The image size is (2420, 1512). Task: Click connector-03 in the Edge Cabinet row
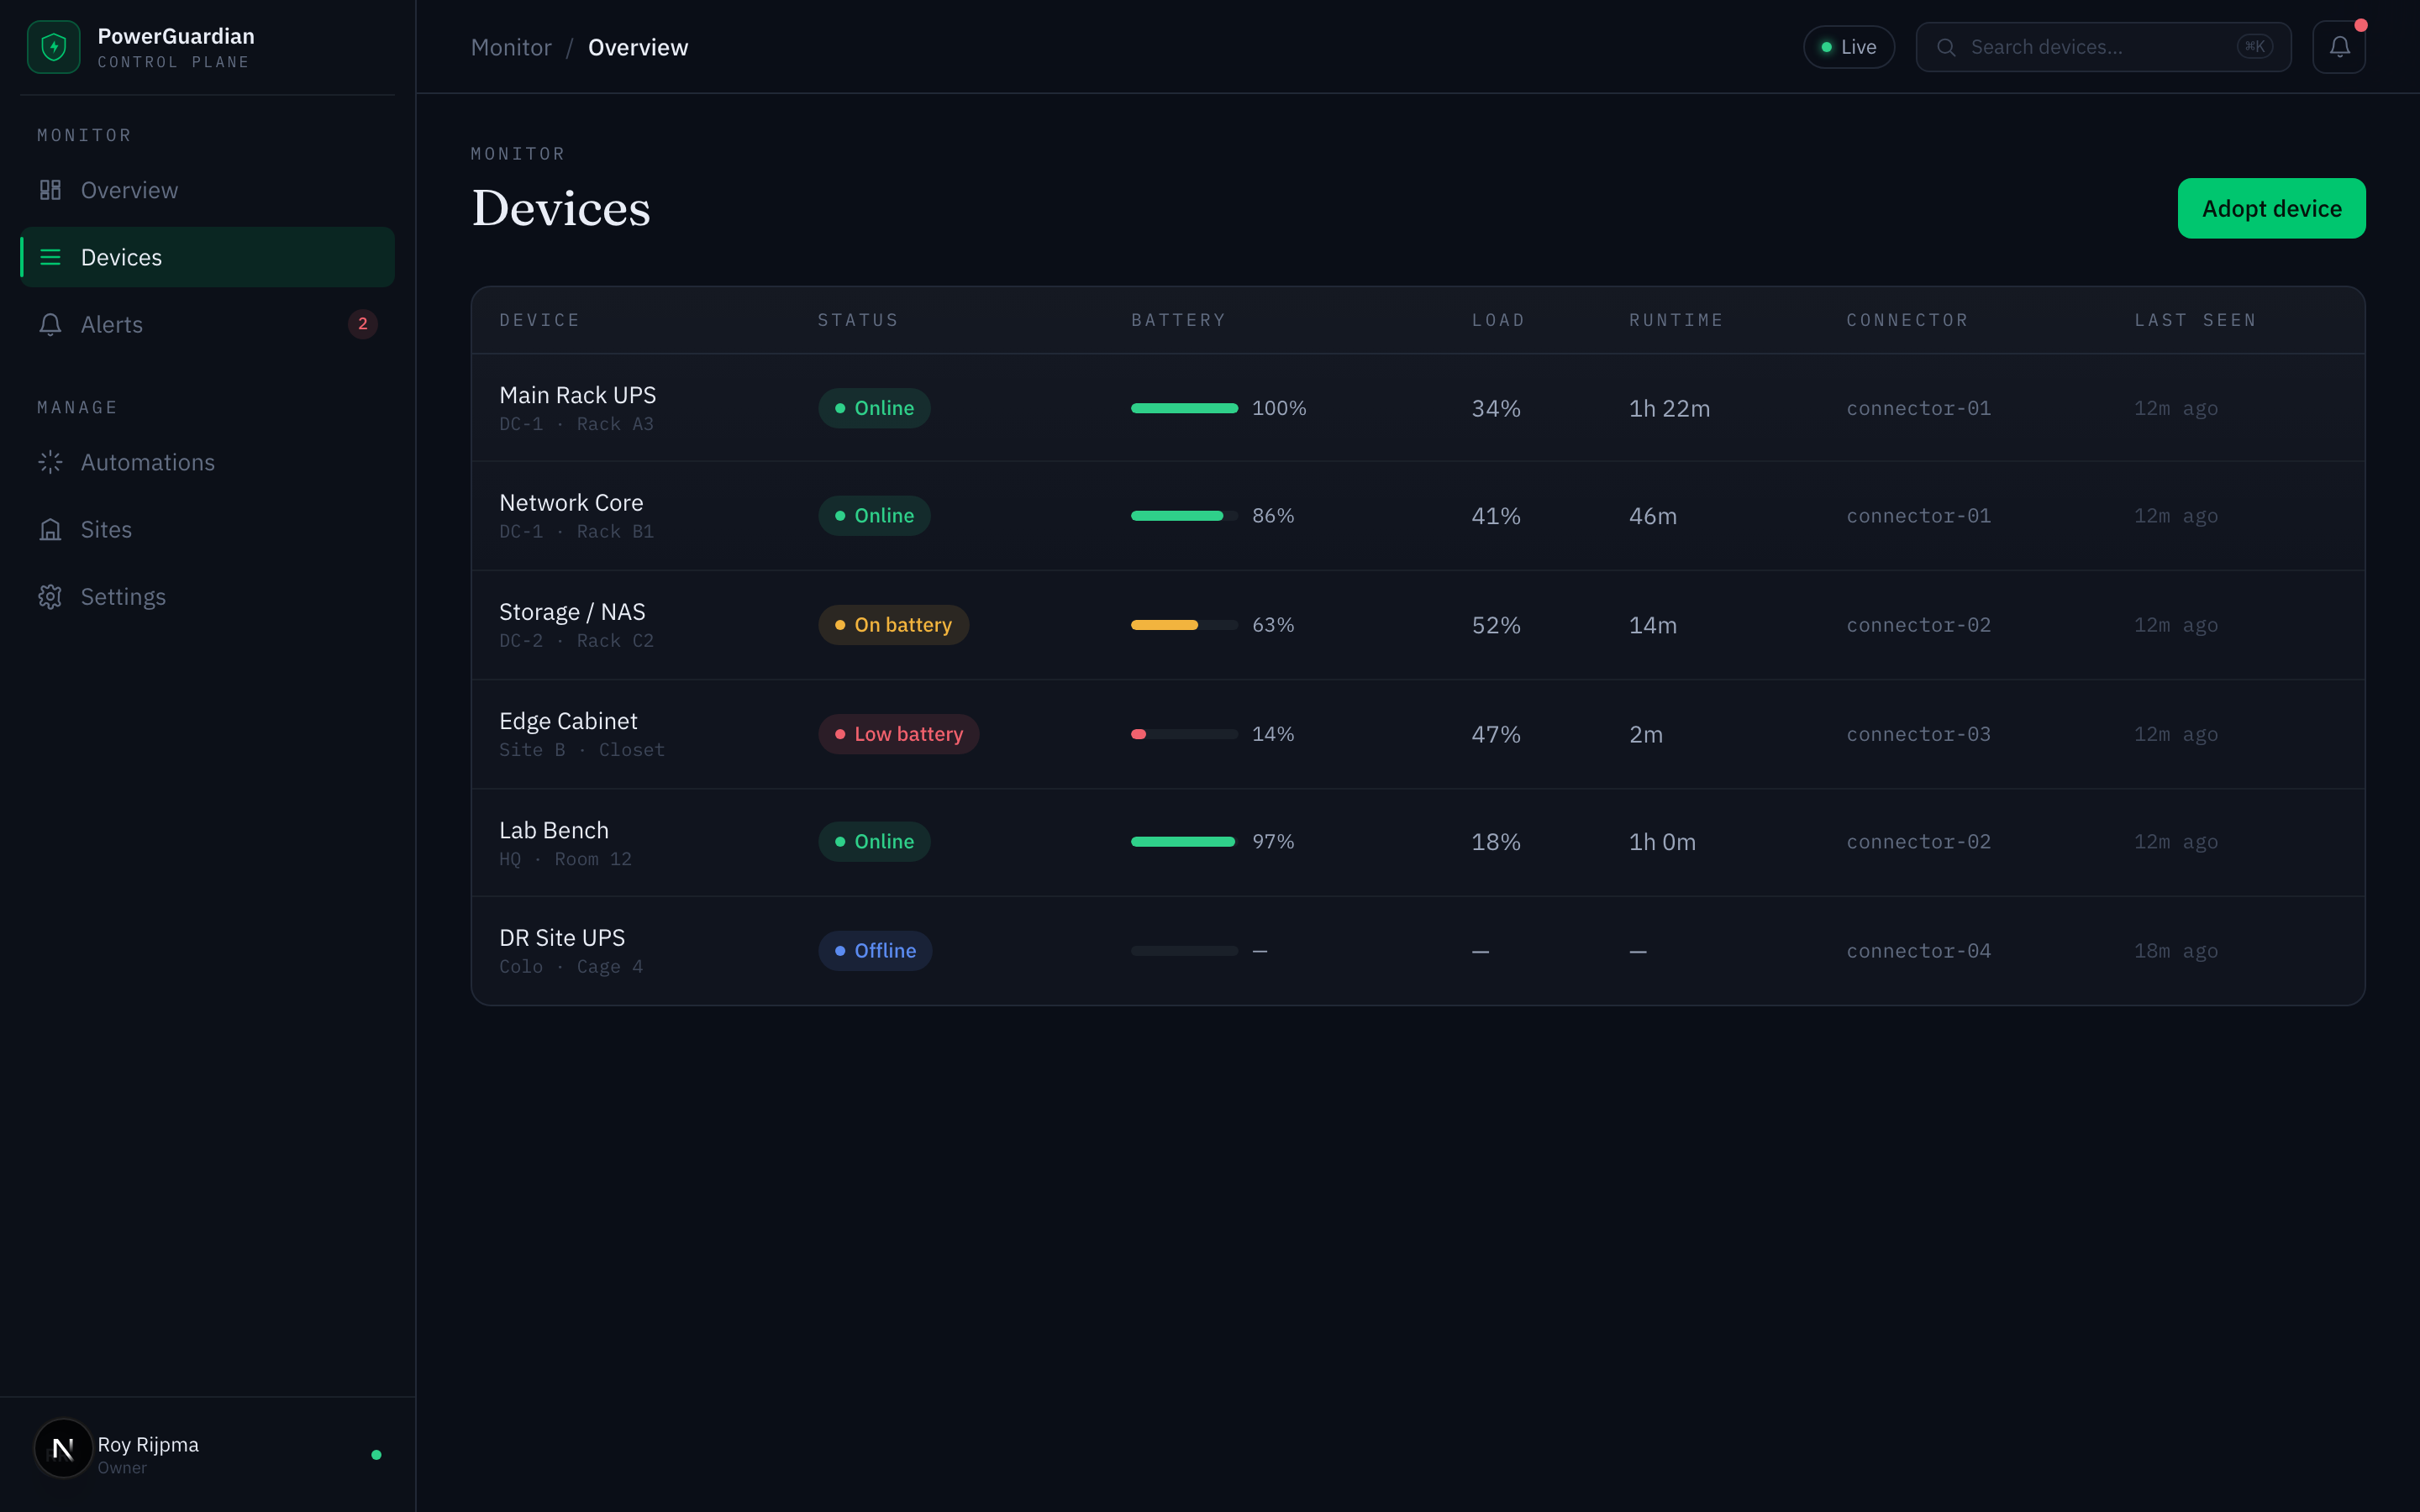coord(1918,734)
